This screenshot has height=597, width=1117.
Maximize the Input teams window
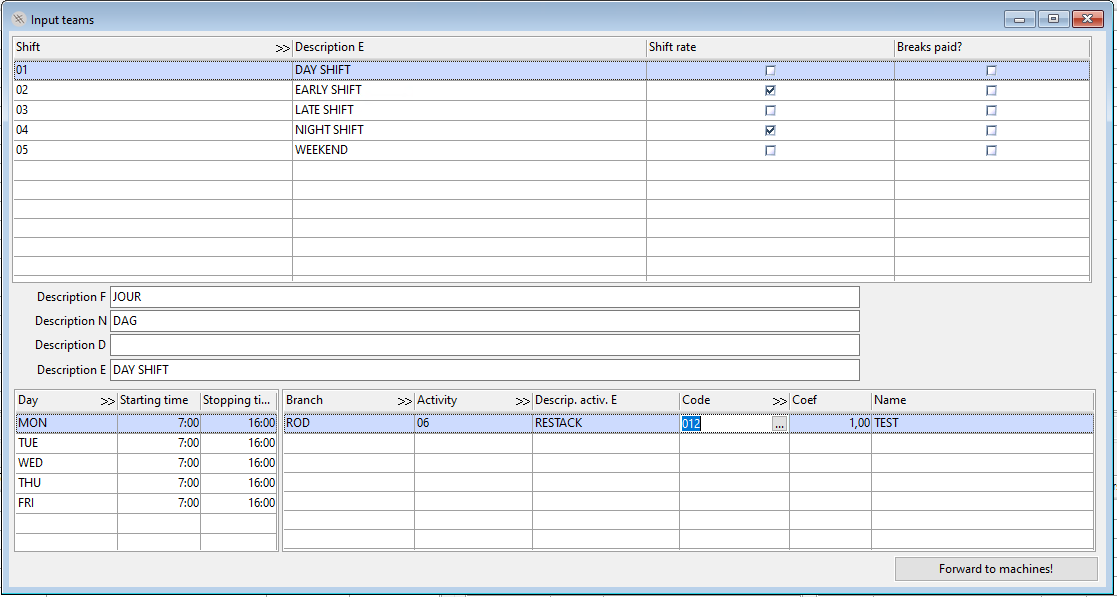pos(1053,19)
